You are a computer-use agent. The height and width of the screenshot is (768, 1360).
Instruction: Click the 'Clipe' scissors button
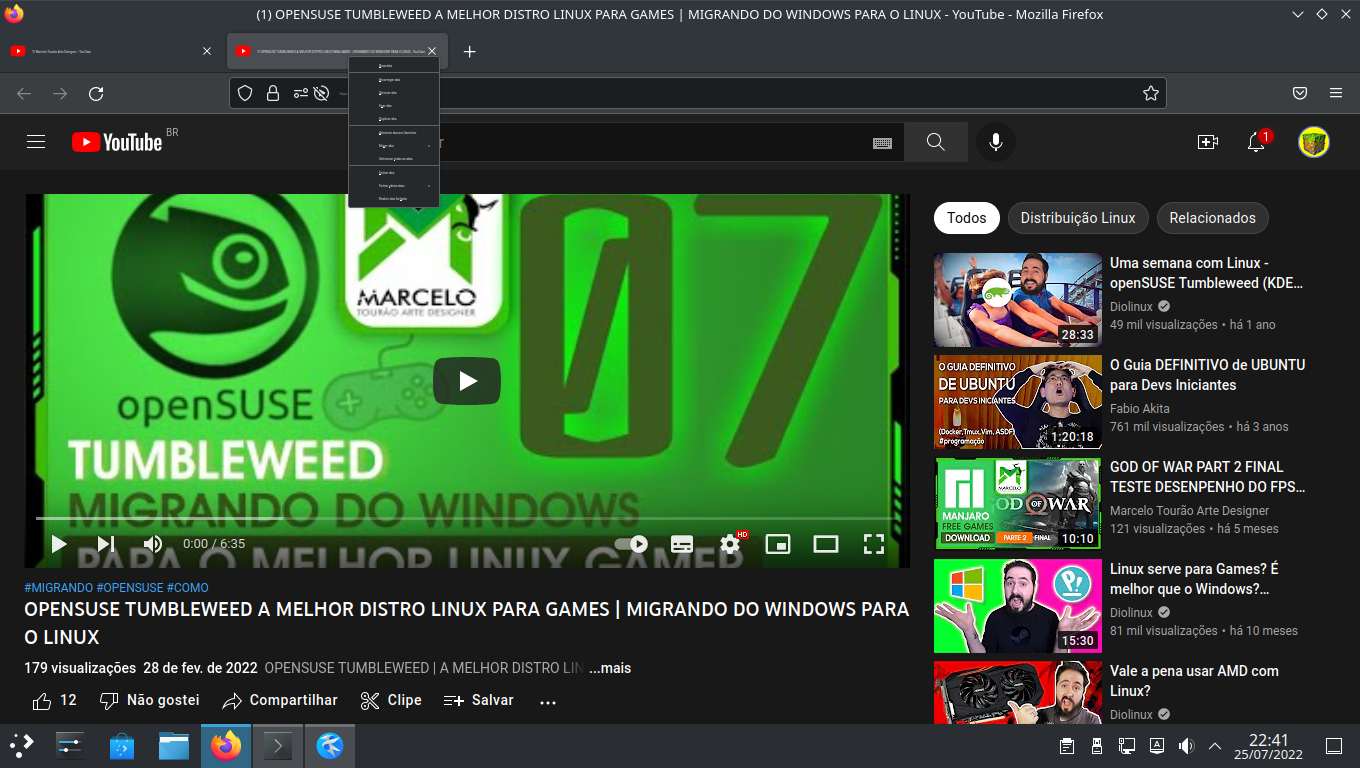391,701
